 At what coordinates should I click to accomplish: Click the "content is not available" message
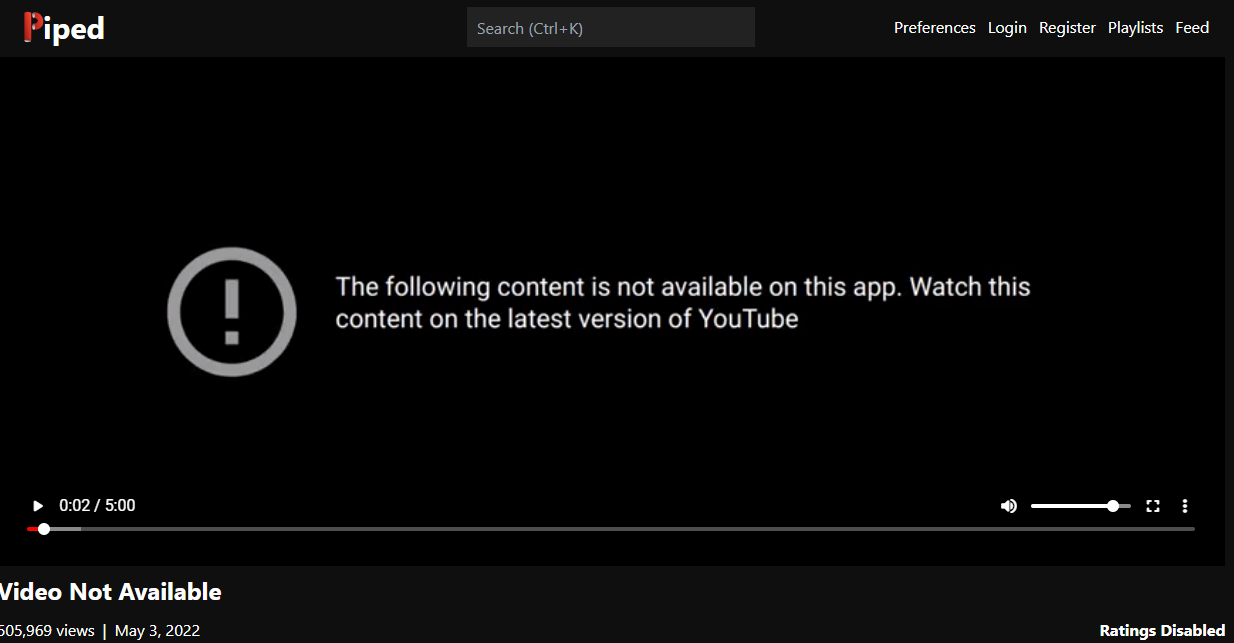click(683, 303)
